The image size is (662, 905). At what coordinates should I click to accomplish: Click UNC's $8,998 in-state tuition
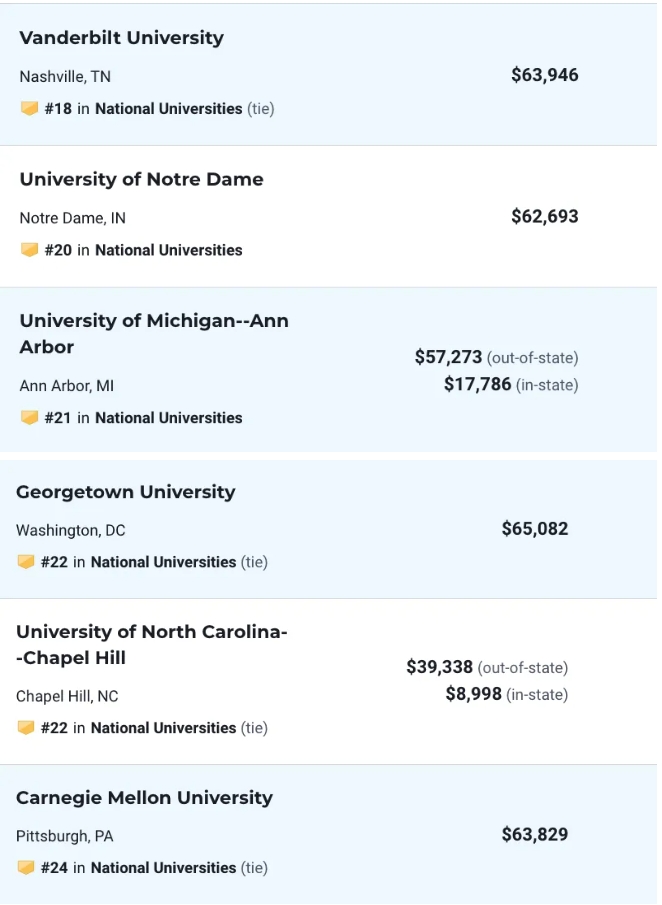coord(473,694)
